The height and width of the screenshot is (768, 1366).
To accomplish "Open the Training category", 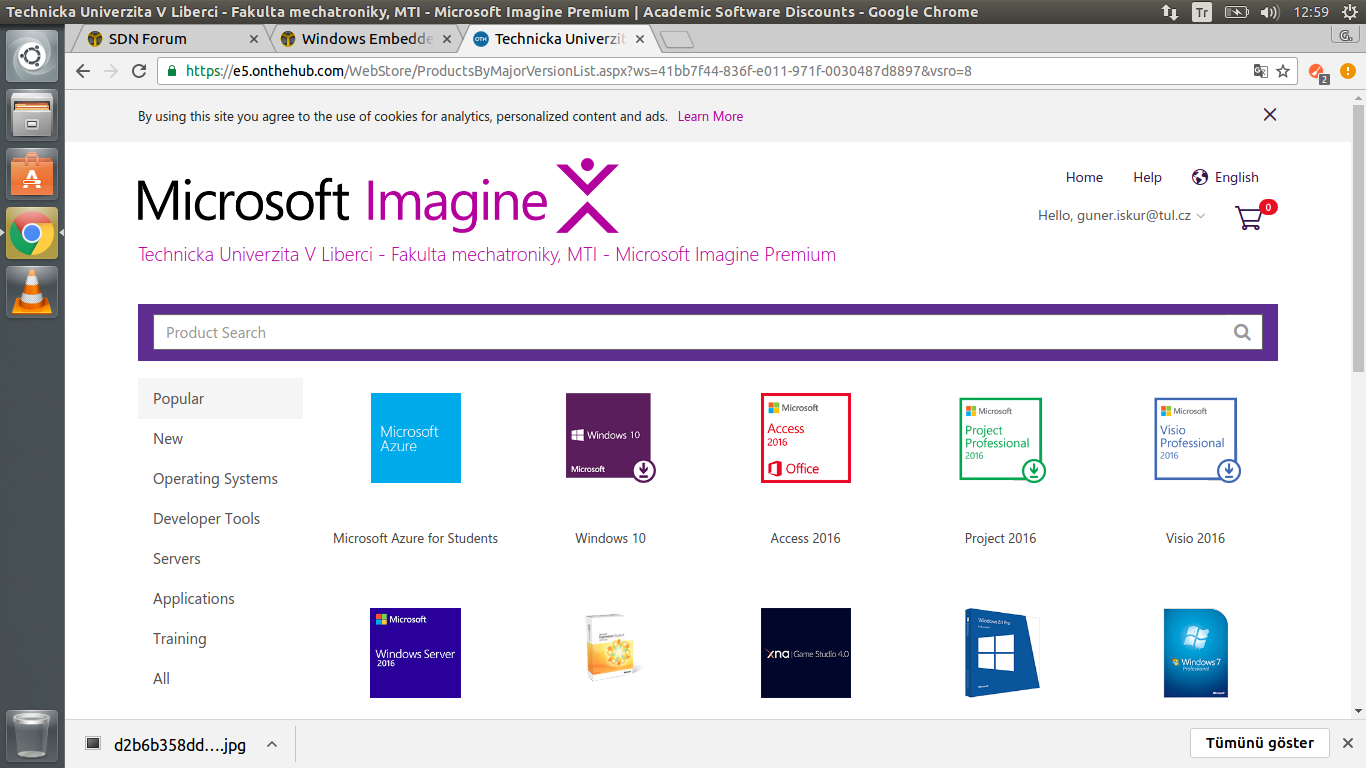I will [180, 638].
